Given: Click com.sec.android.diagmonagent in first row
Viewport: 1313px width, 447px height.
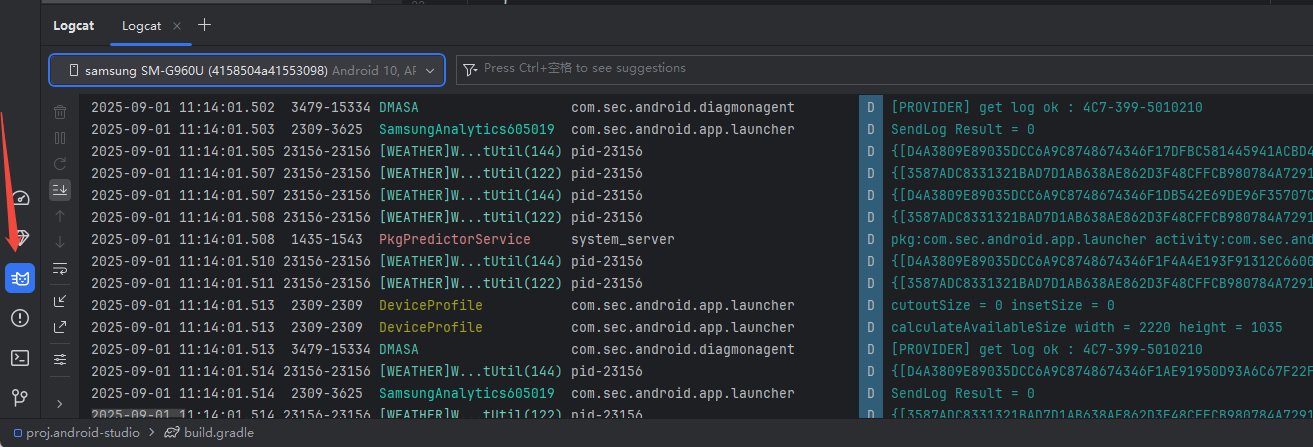Looking at the screenshot, I should [x=683, y=107].
